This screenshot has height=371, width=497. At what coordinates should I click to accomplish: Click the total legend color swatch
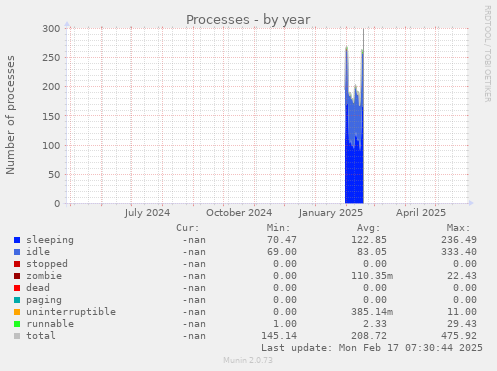17,336
